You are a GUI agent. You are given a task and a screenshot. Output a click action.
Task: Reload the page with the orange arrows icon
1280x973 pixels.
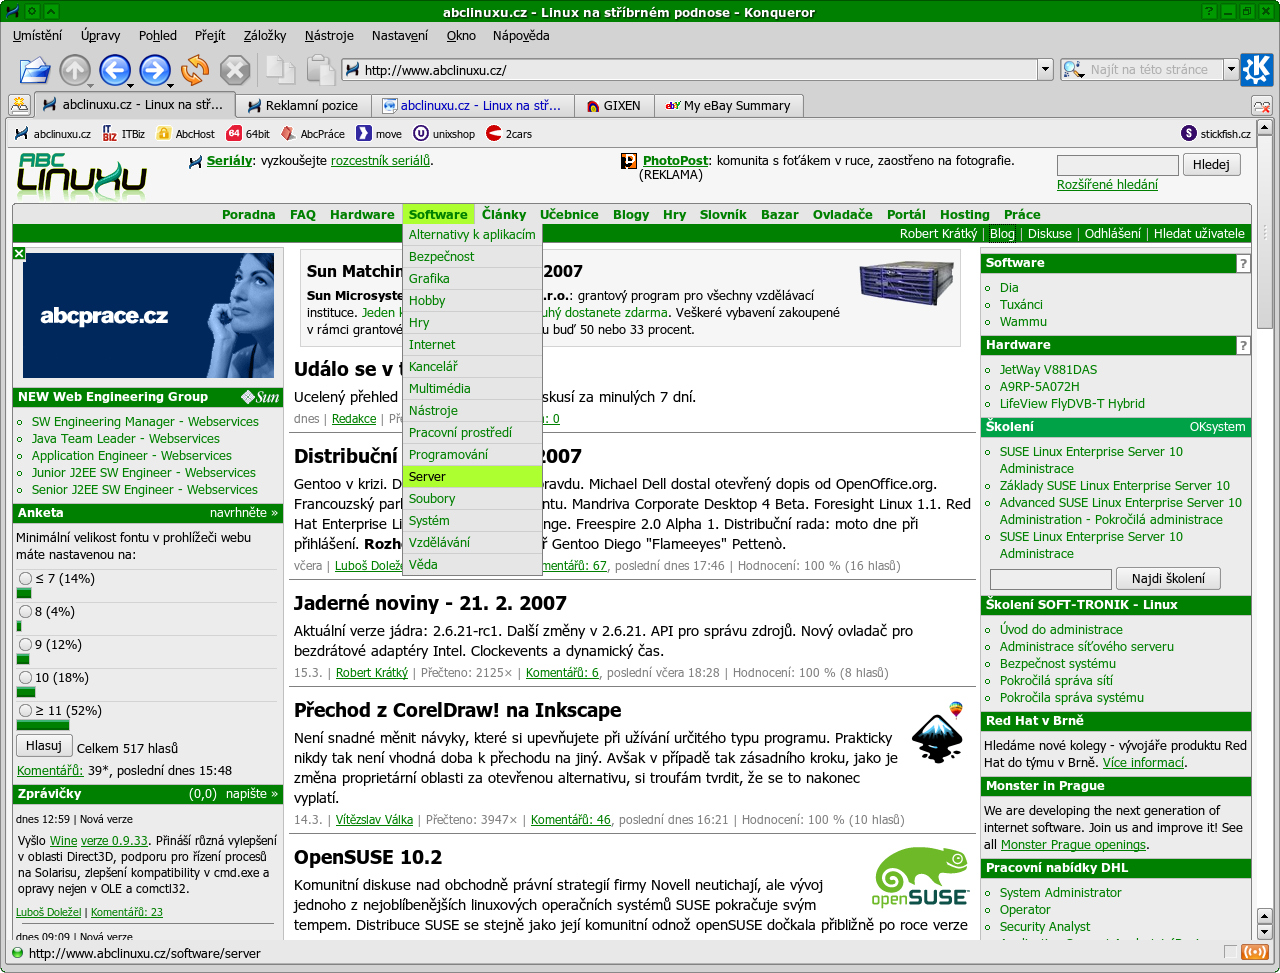coord(195,70)
